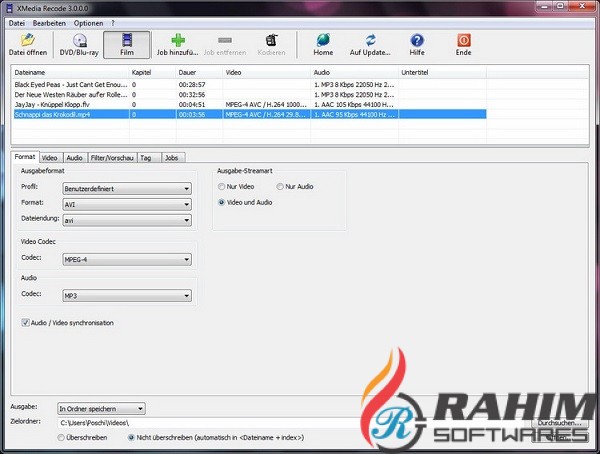Select the Nicht überschreiben radio button
This screenshot has width=600, height=454.
click(131, 437)
